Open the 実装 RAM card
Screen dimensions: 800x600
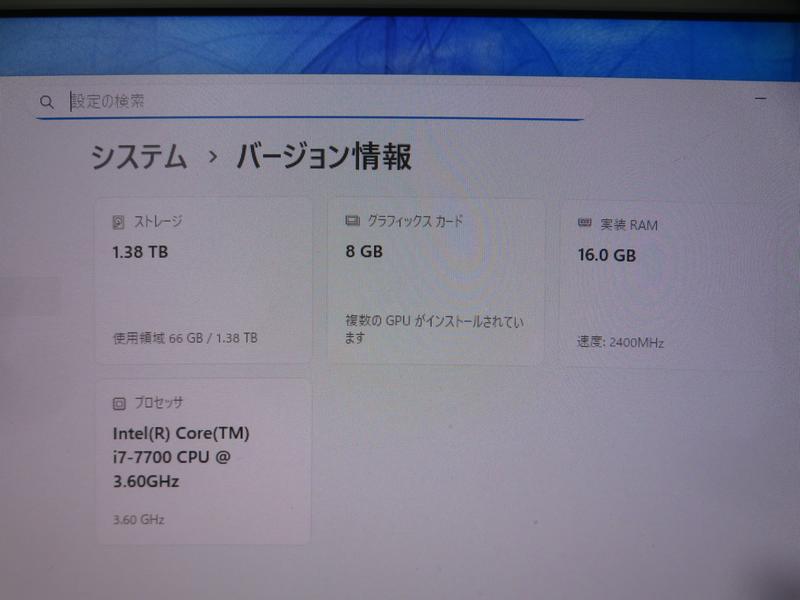pos(668,284)
